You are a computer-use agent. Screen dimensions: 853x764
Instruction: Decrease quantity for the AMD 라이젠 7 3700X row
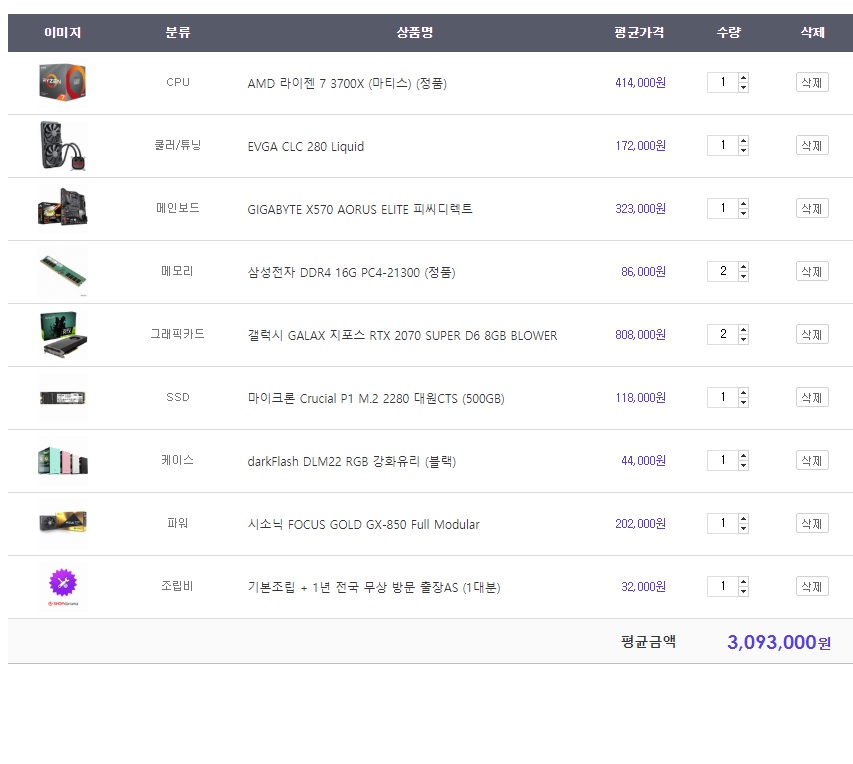click(743, 88)
